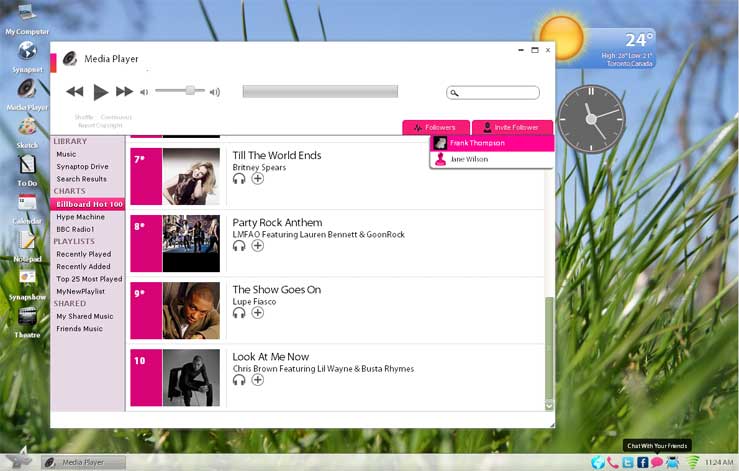Screen dimensions: 739x471
Task: Open My Computer desktop icon
Action: coord(26,12)
